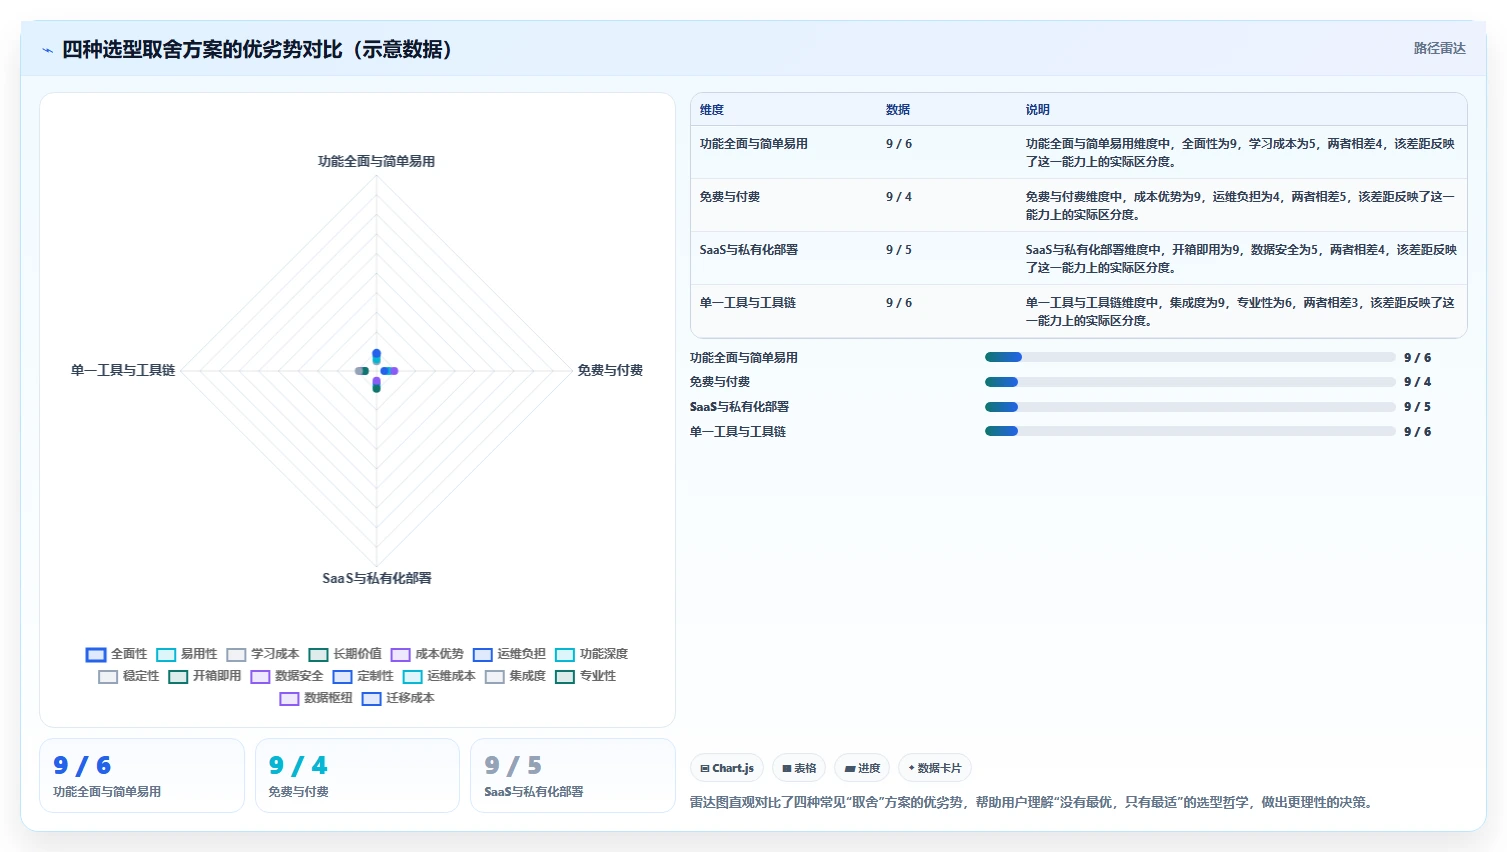
Task: Click the 定制性 legend color box
Action: [343, 677]
